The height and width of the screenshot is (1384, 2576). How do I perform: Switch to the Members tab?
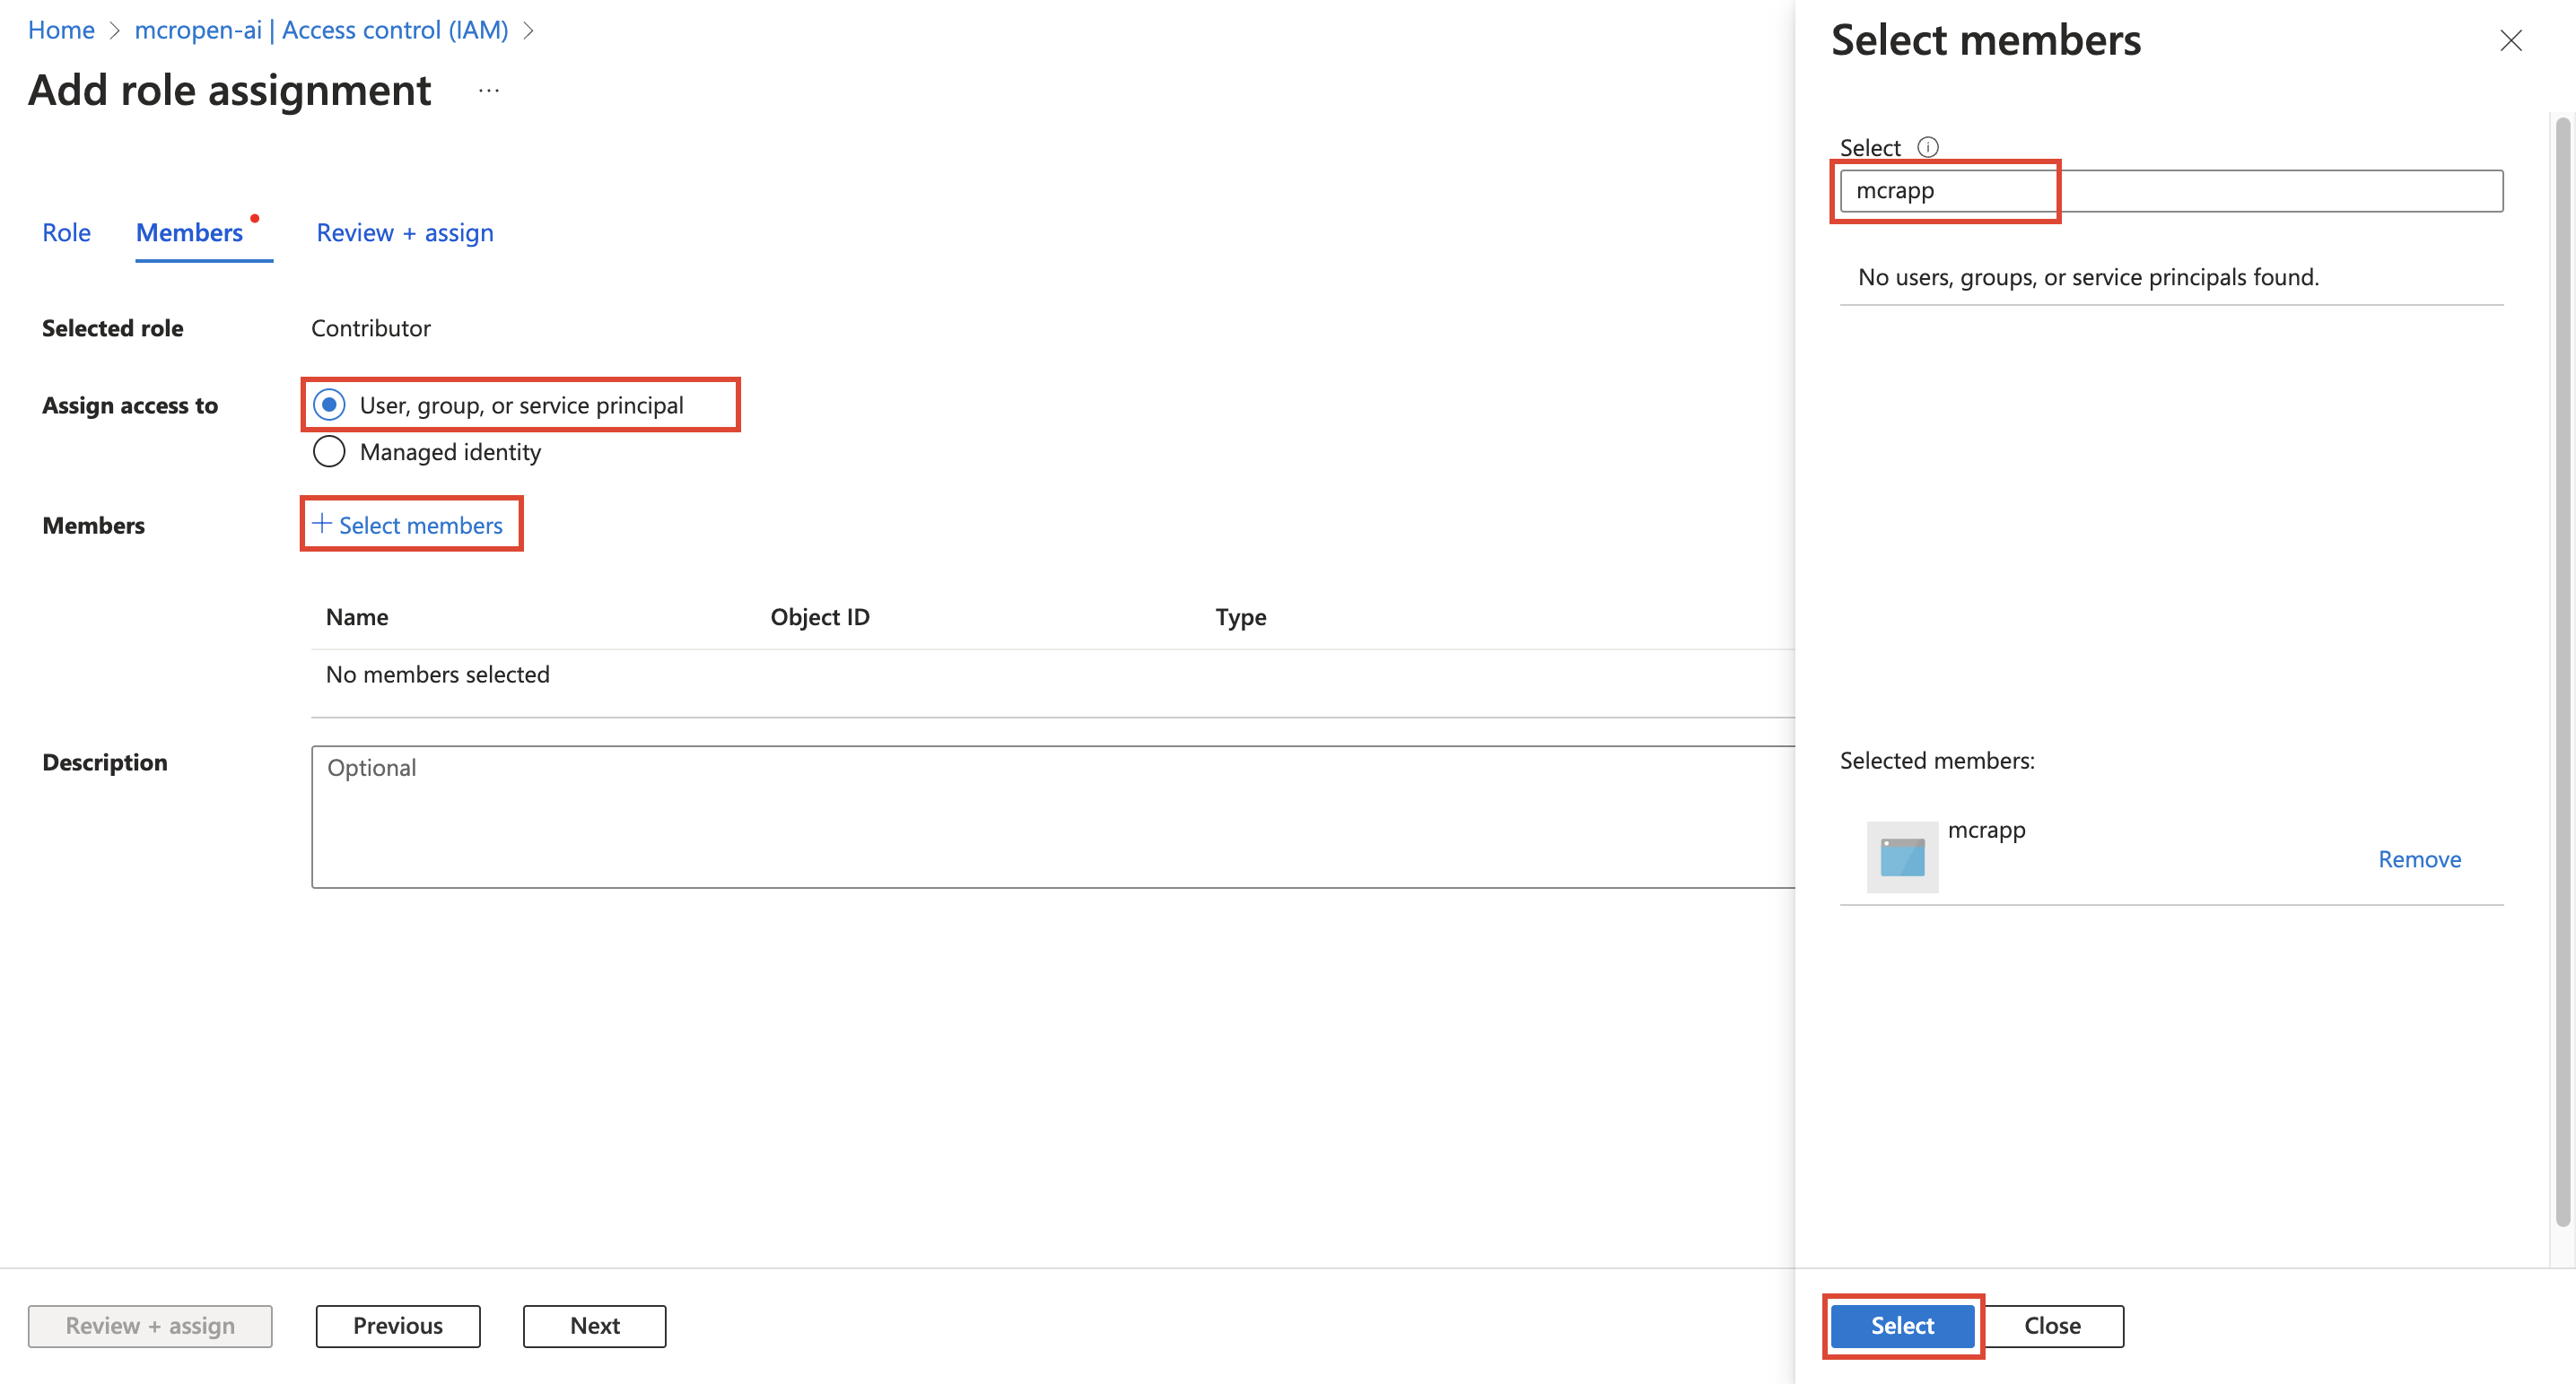click(x=189, y=233)
